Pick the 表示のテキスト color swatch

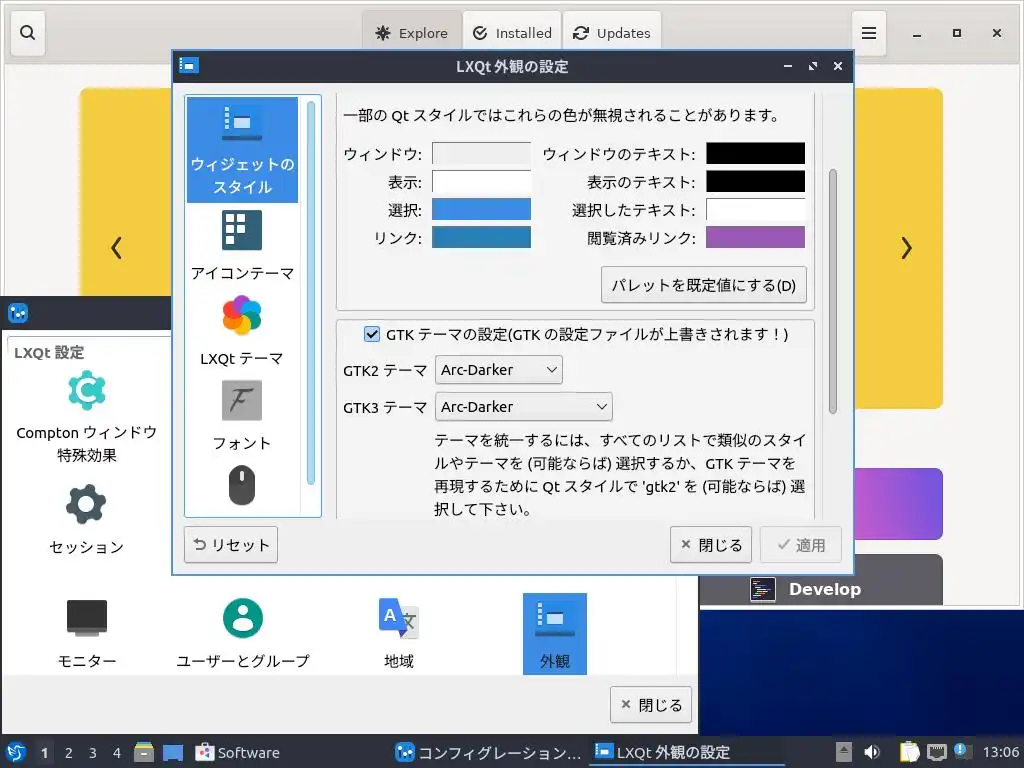(x=756, y=182)
